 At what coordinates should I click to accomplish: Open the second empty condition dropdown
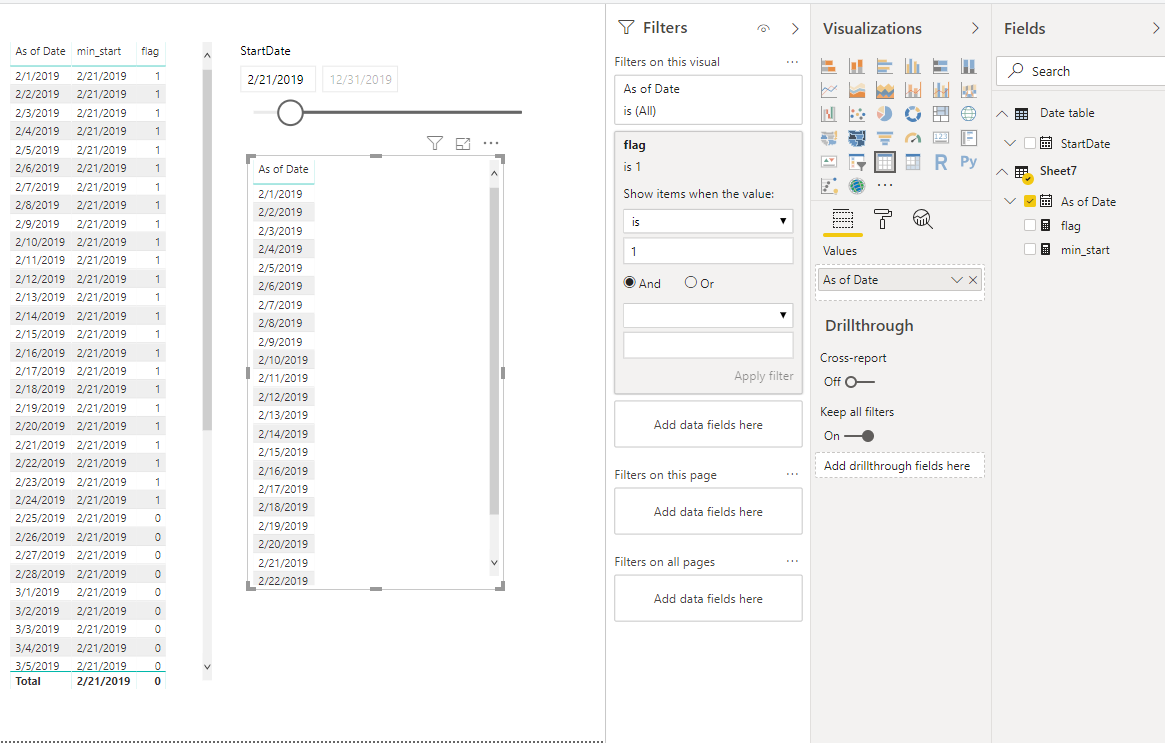click(x=708, y=315)
